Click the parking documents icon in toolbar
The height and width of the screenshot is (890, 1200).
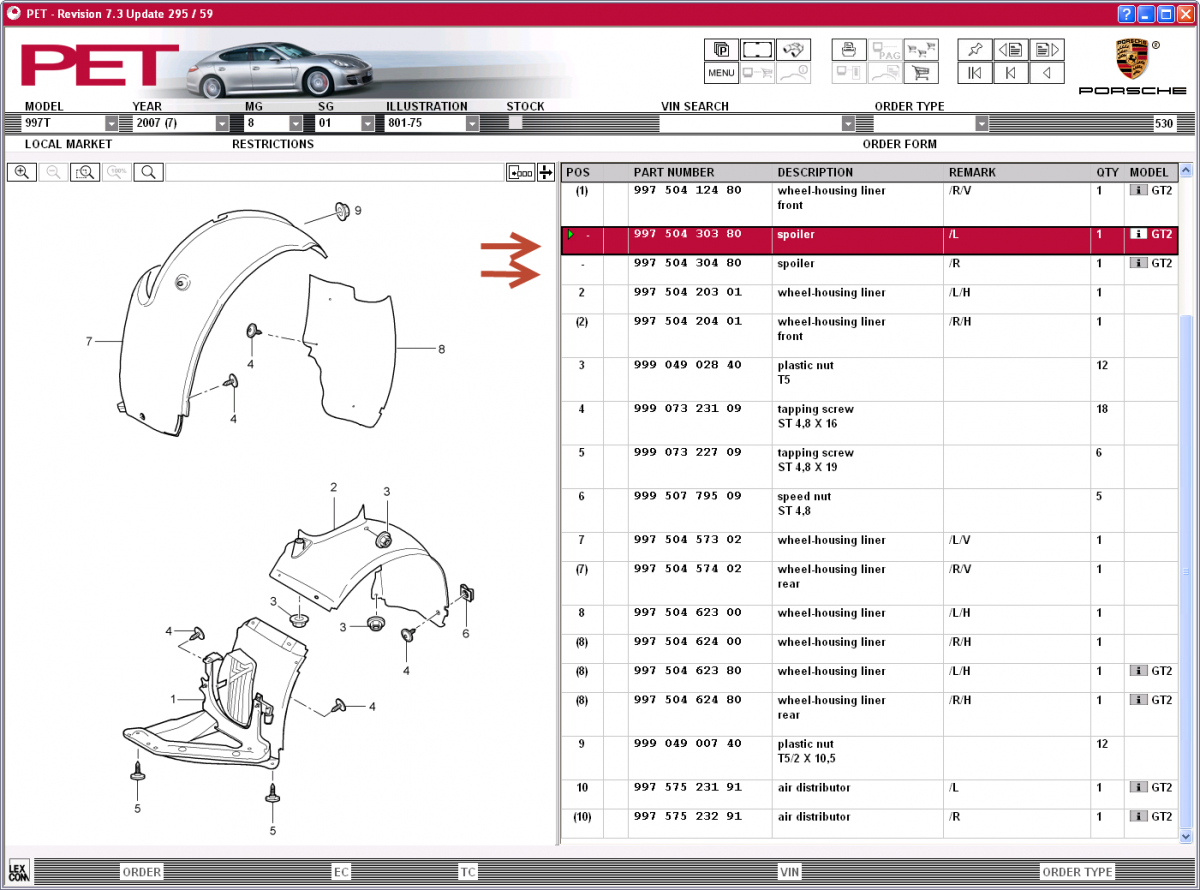tap(720, 49)
